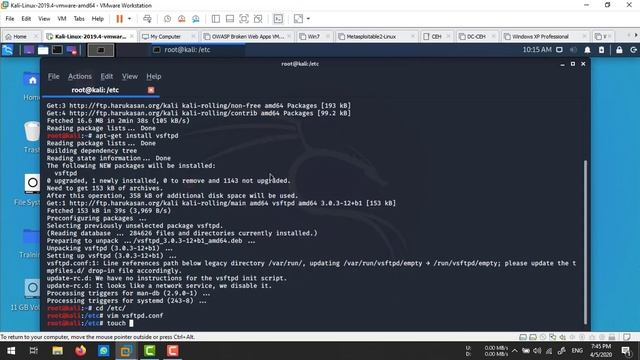Image resolution: width=640 pixels, height=360 pixels.
Task: Open Firefox from the Windows taskbar
Action: tap(80, 351)
